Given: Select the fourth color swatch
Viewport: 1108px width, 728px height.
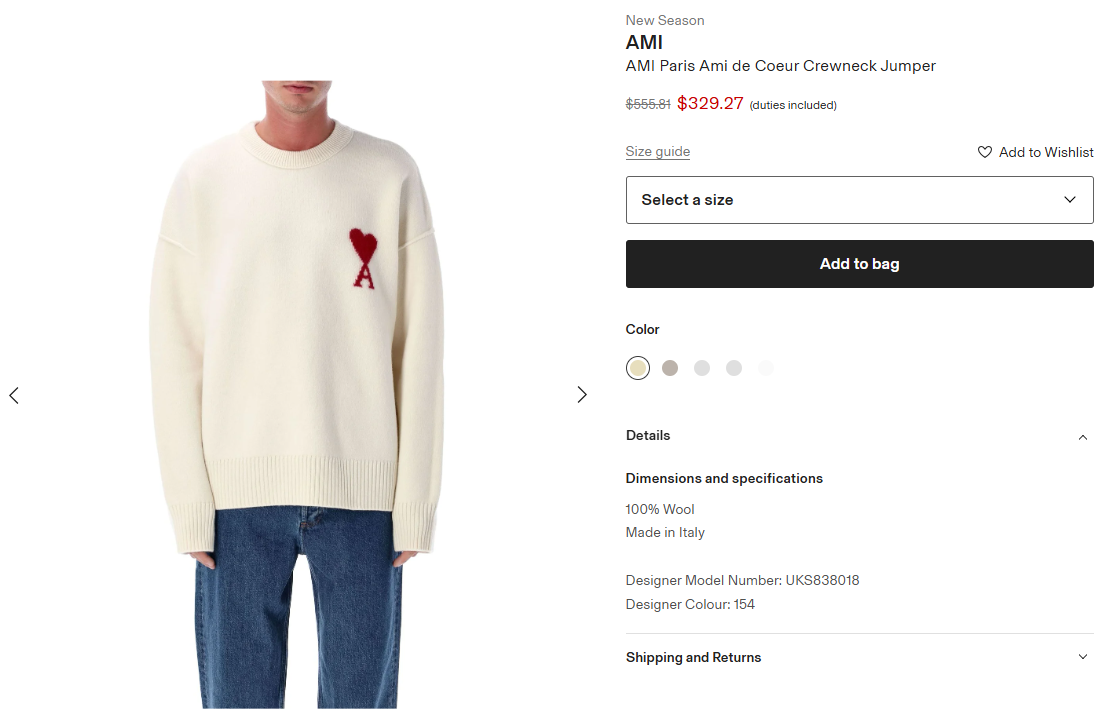Looking at the screenshot, I should click(x=734, y=368).
